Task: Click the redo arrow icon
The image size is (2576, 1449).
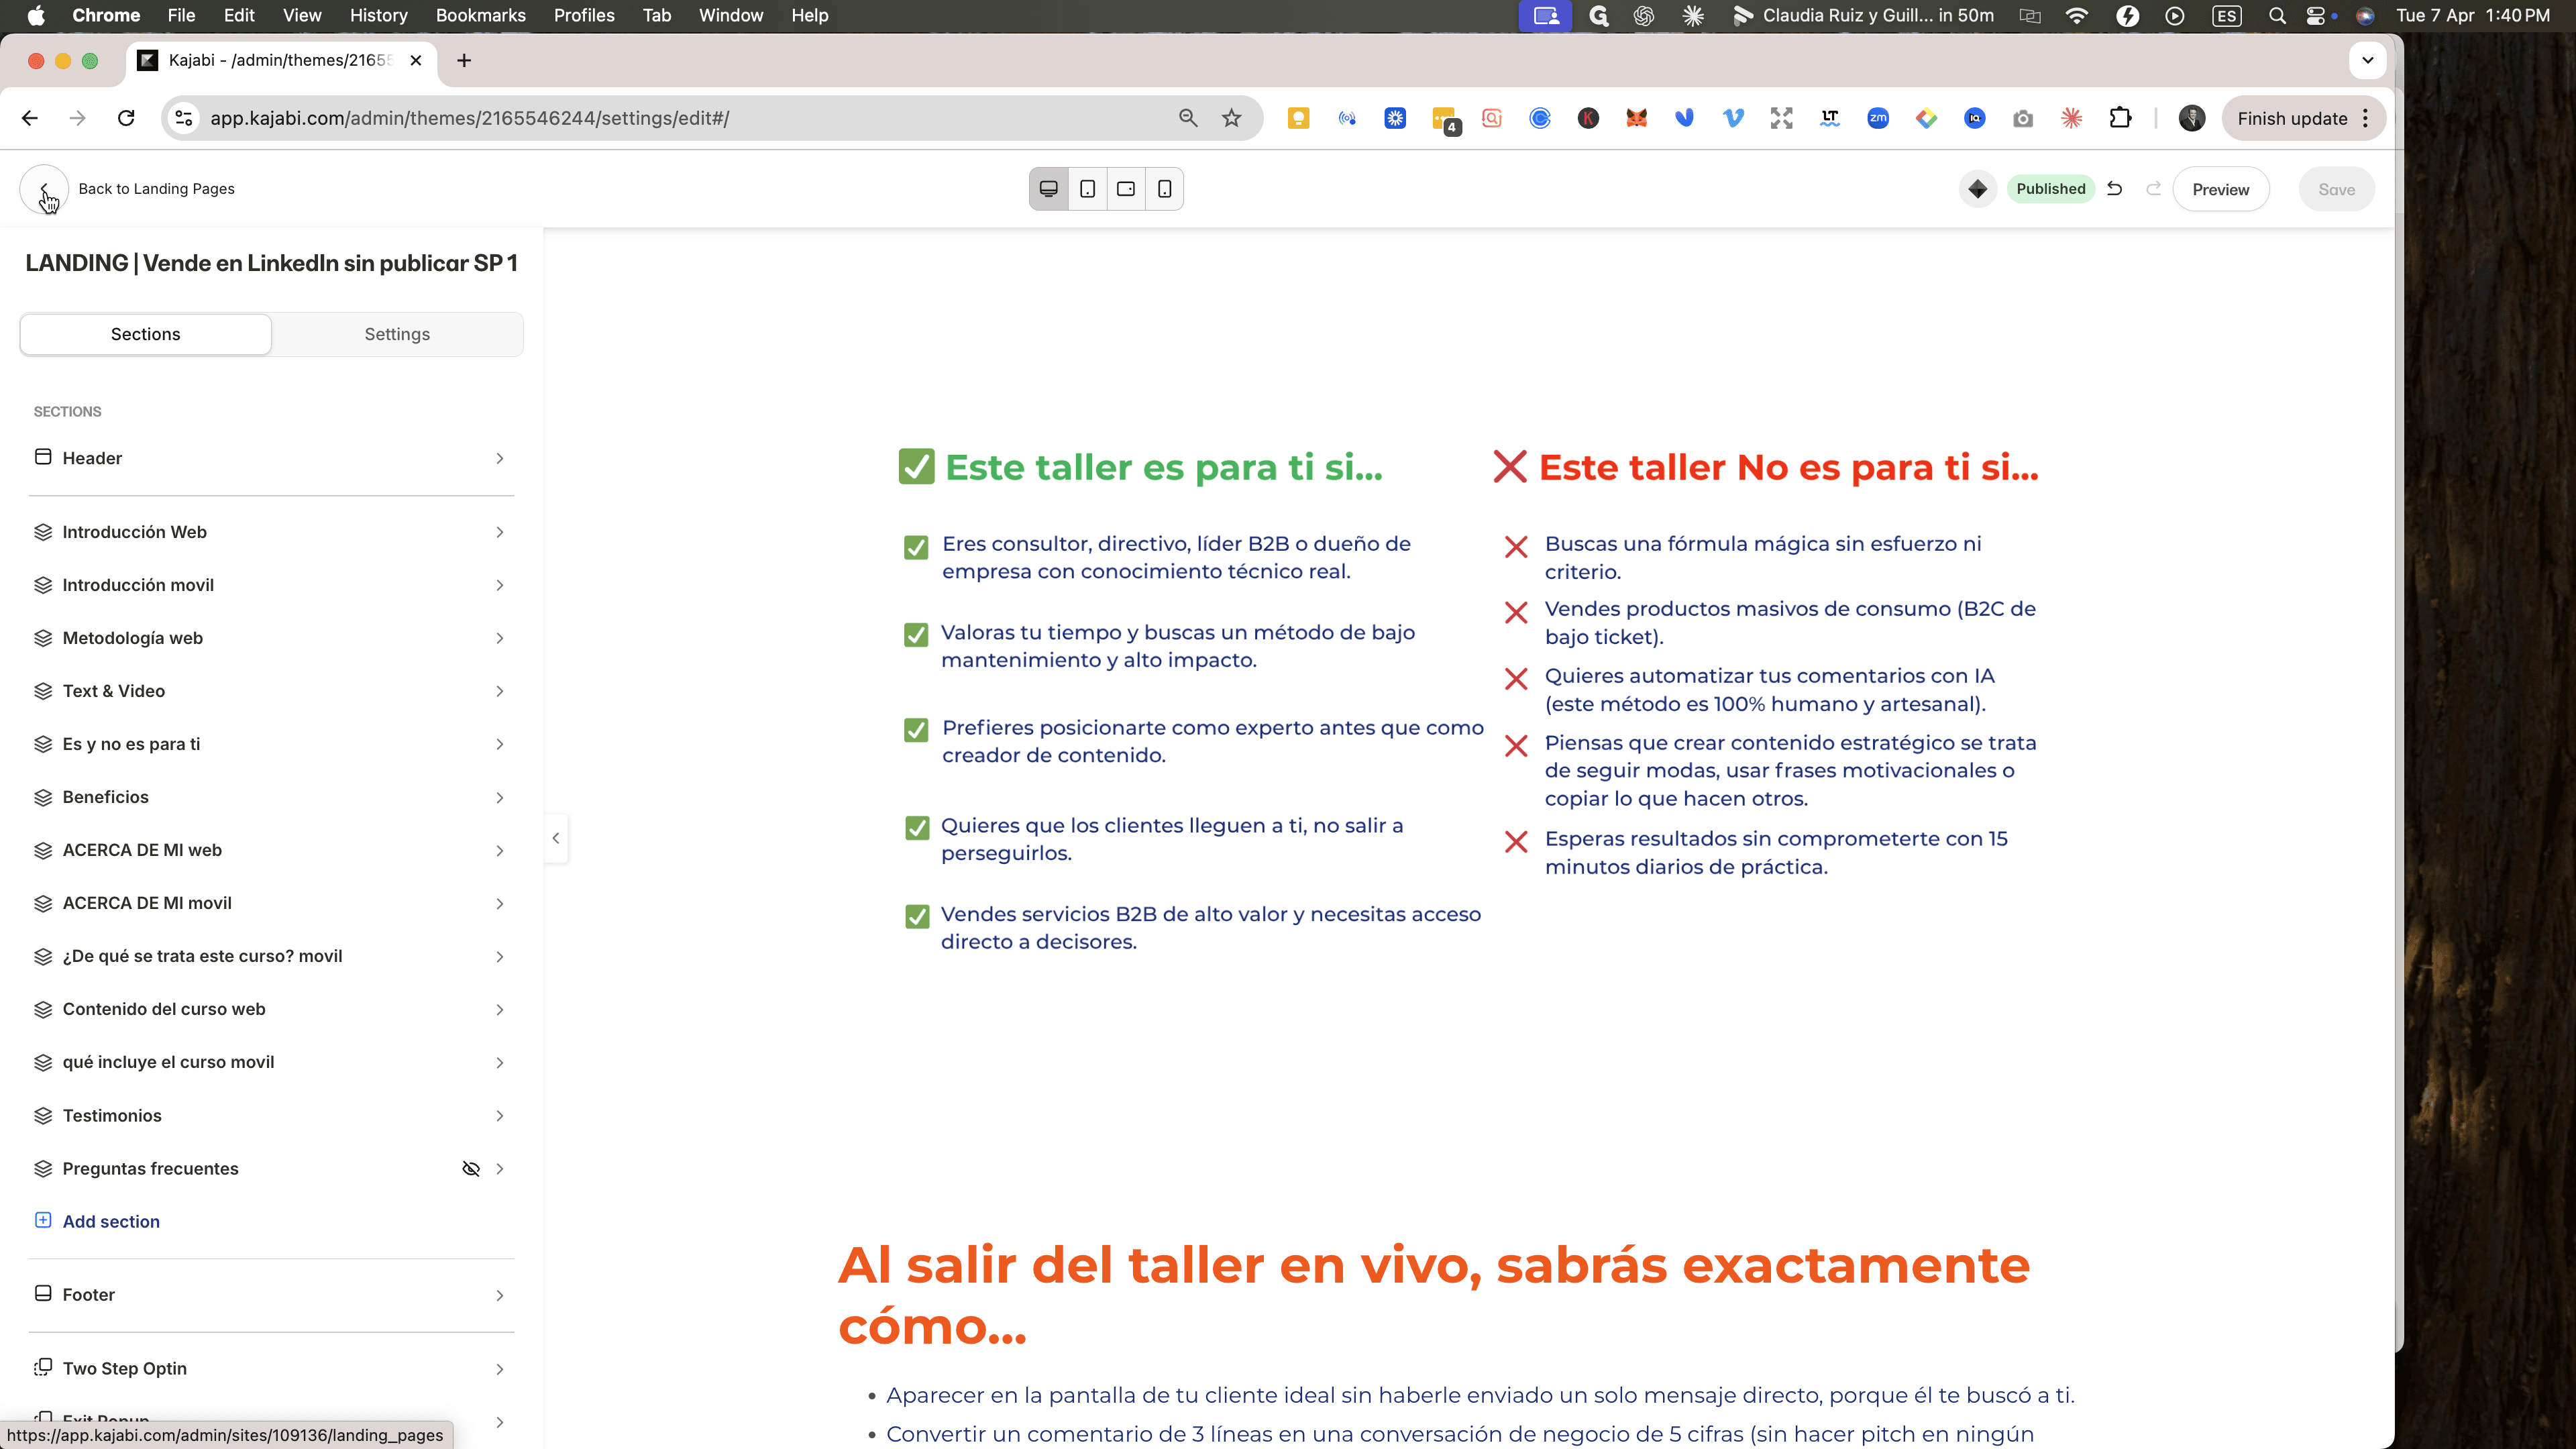Action: pos(2153,189)
